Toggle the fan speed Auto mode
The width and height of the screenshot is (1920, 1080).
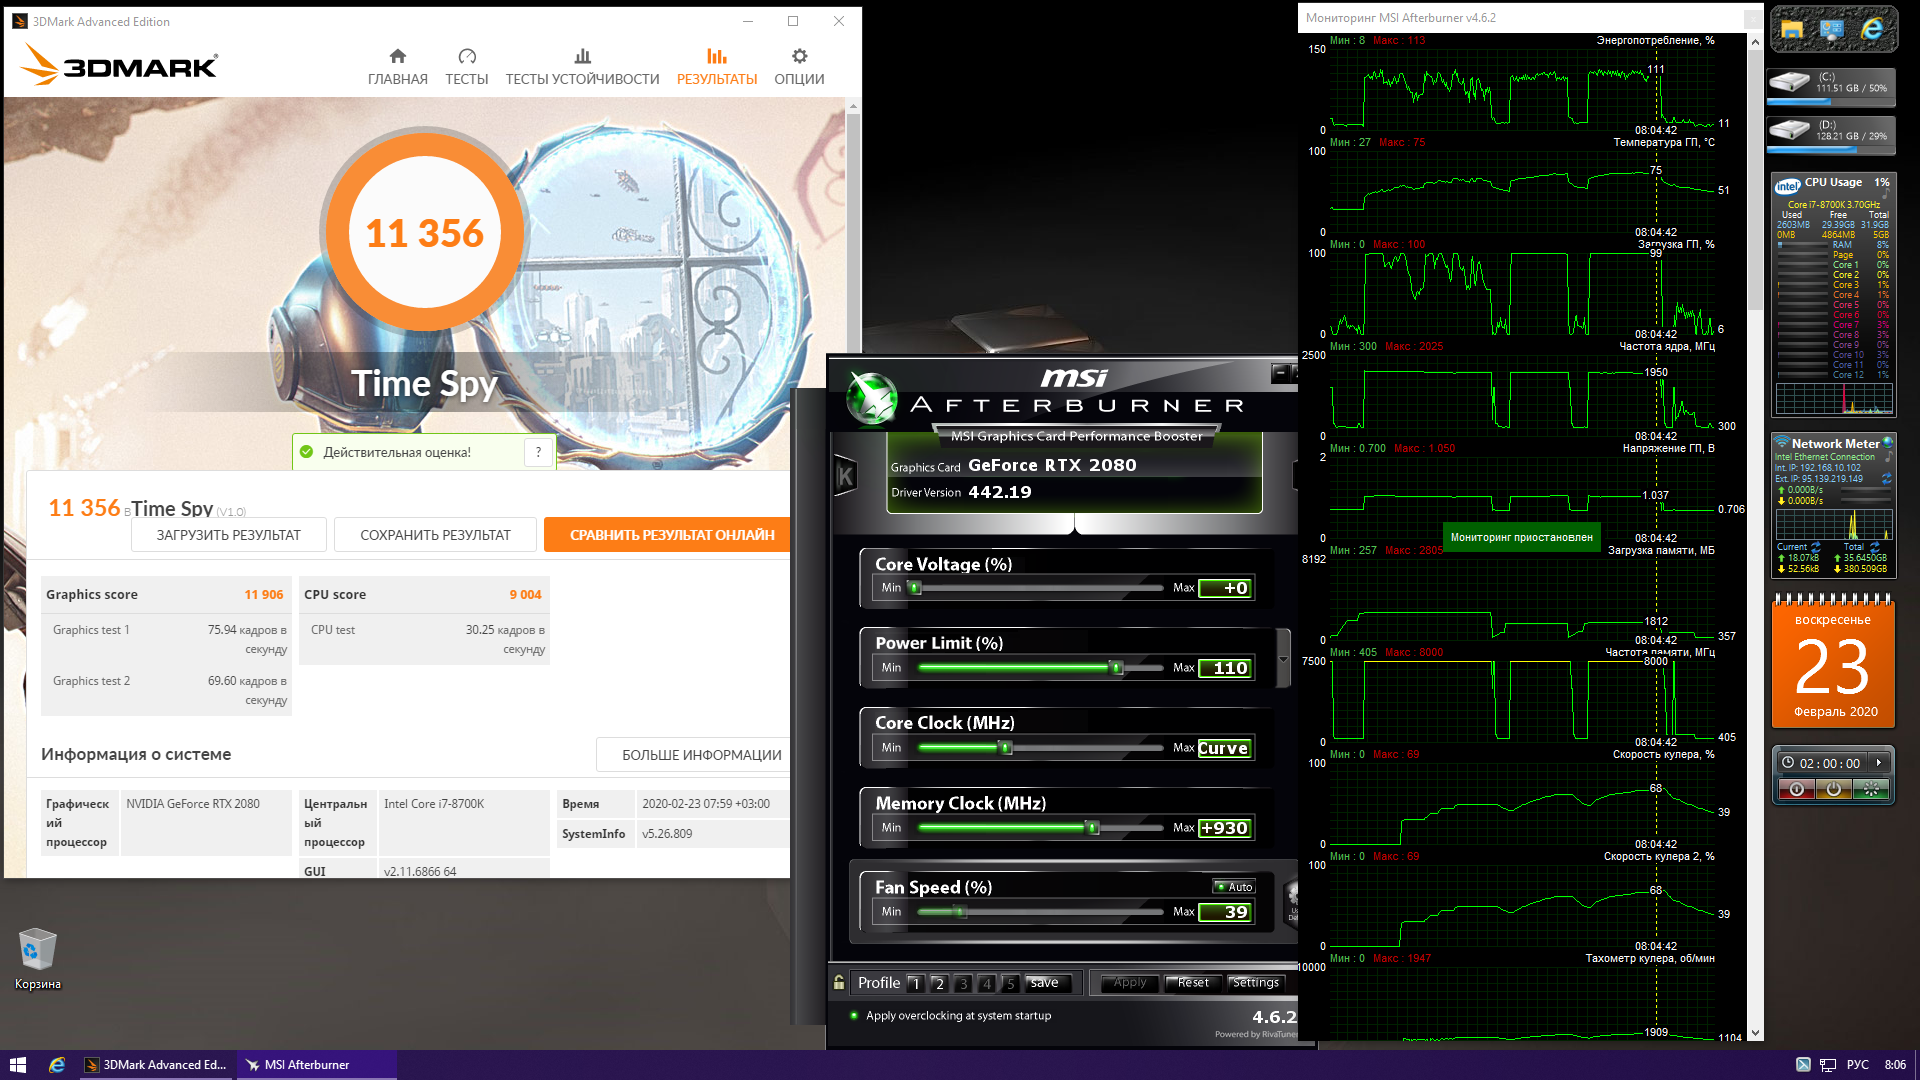pos(1234,887)
